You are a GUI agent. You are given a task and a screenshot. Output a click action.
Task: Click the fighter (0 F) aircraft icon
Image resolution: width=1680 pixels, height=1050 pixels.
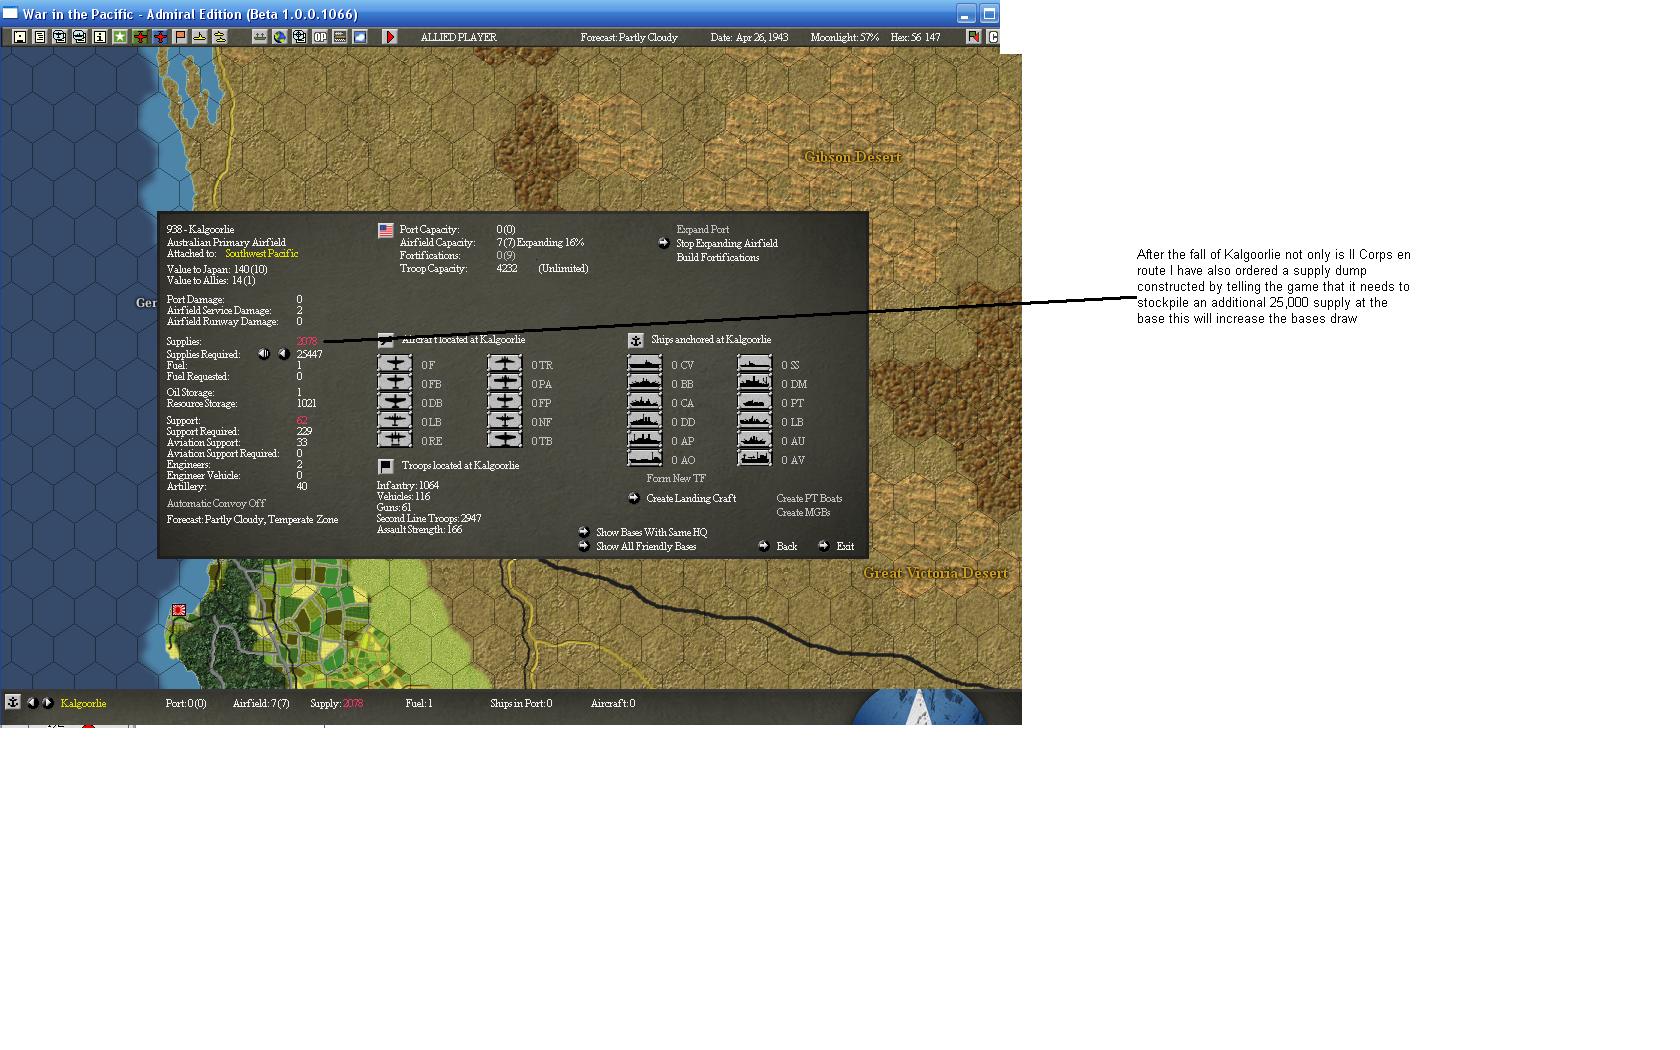[x=395, y=365]
